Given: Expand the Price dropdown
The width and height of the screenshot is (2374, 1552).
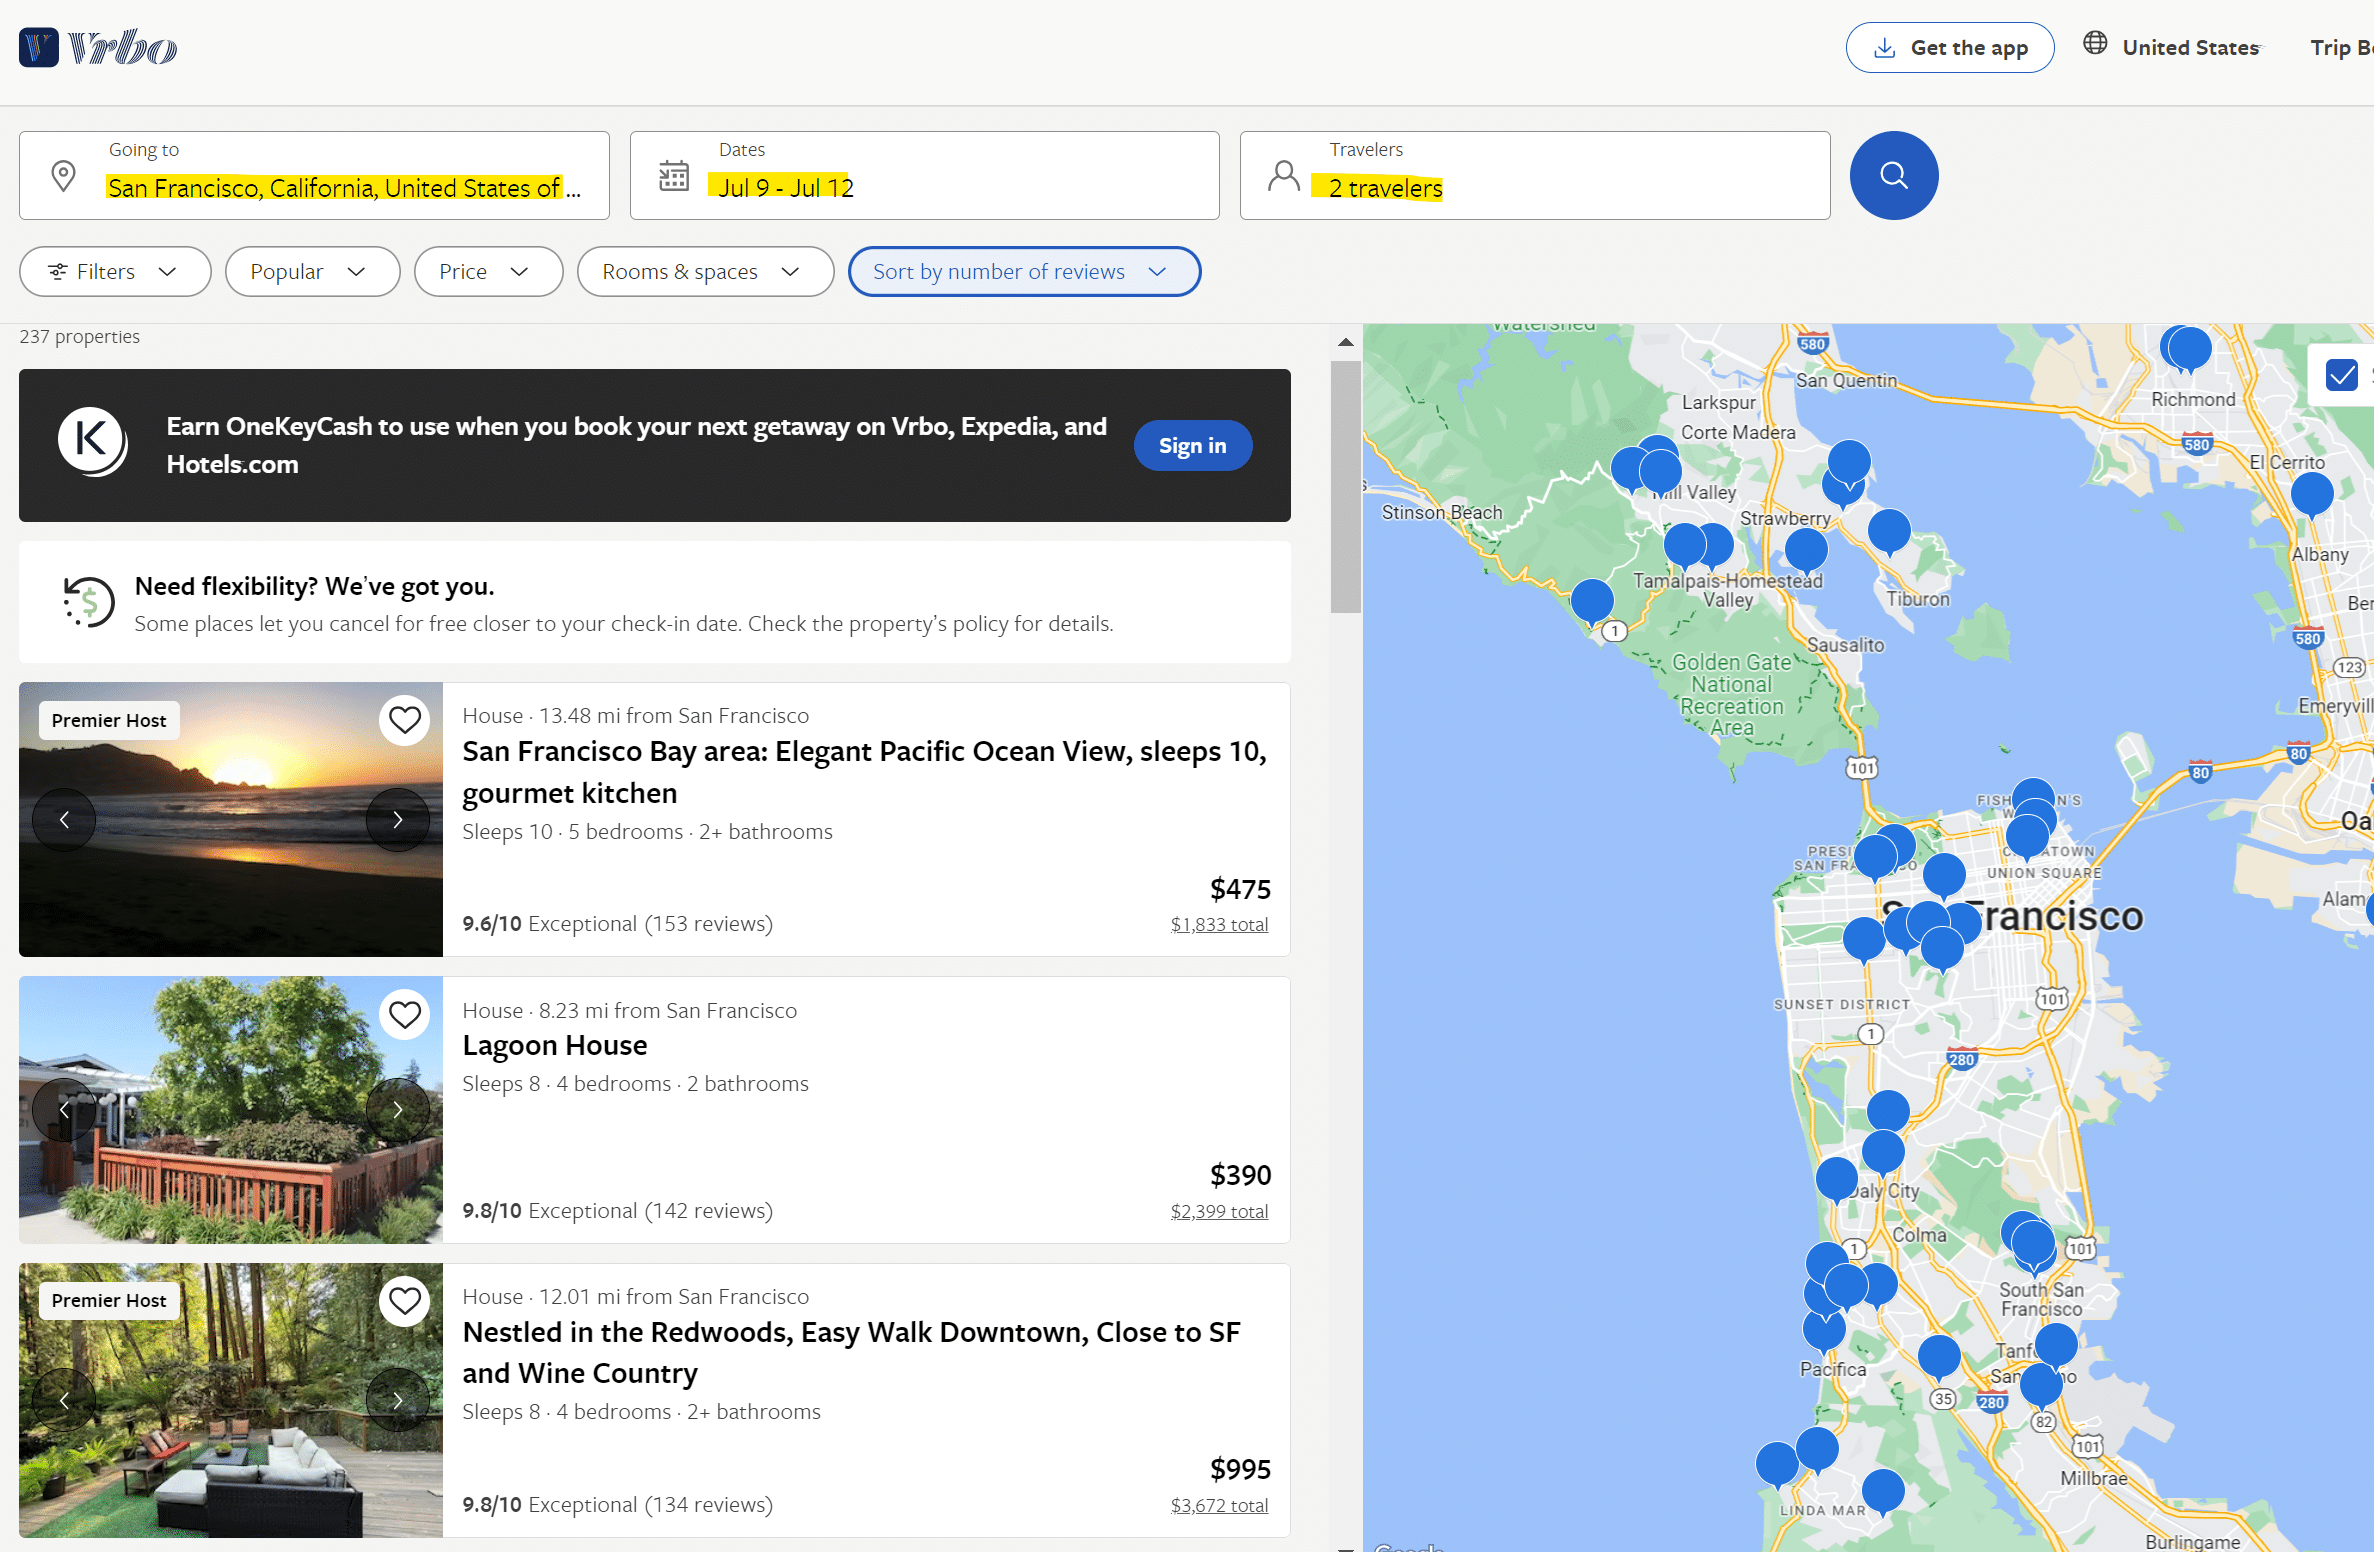Looking at the screenshot, I should (484, 272).
